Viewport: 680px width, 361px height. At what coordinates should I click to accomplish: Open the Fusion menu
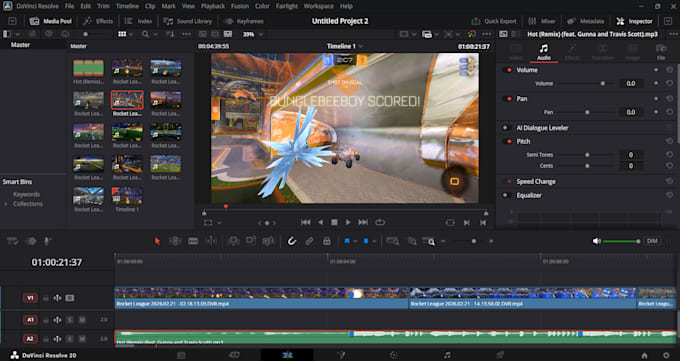[x=240, y=6]
